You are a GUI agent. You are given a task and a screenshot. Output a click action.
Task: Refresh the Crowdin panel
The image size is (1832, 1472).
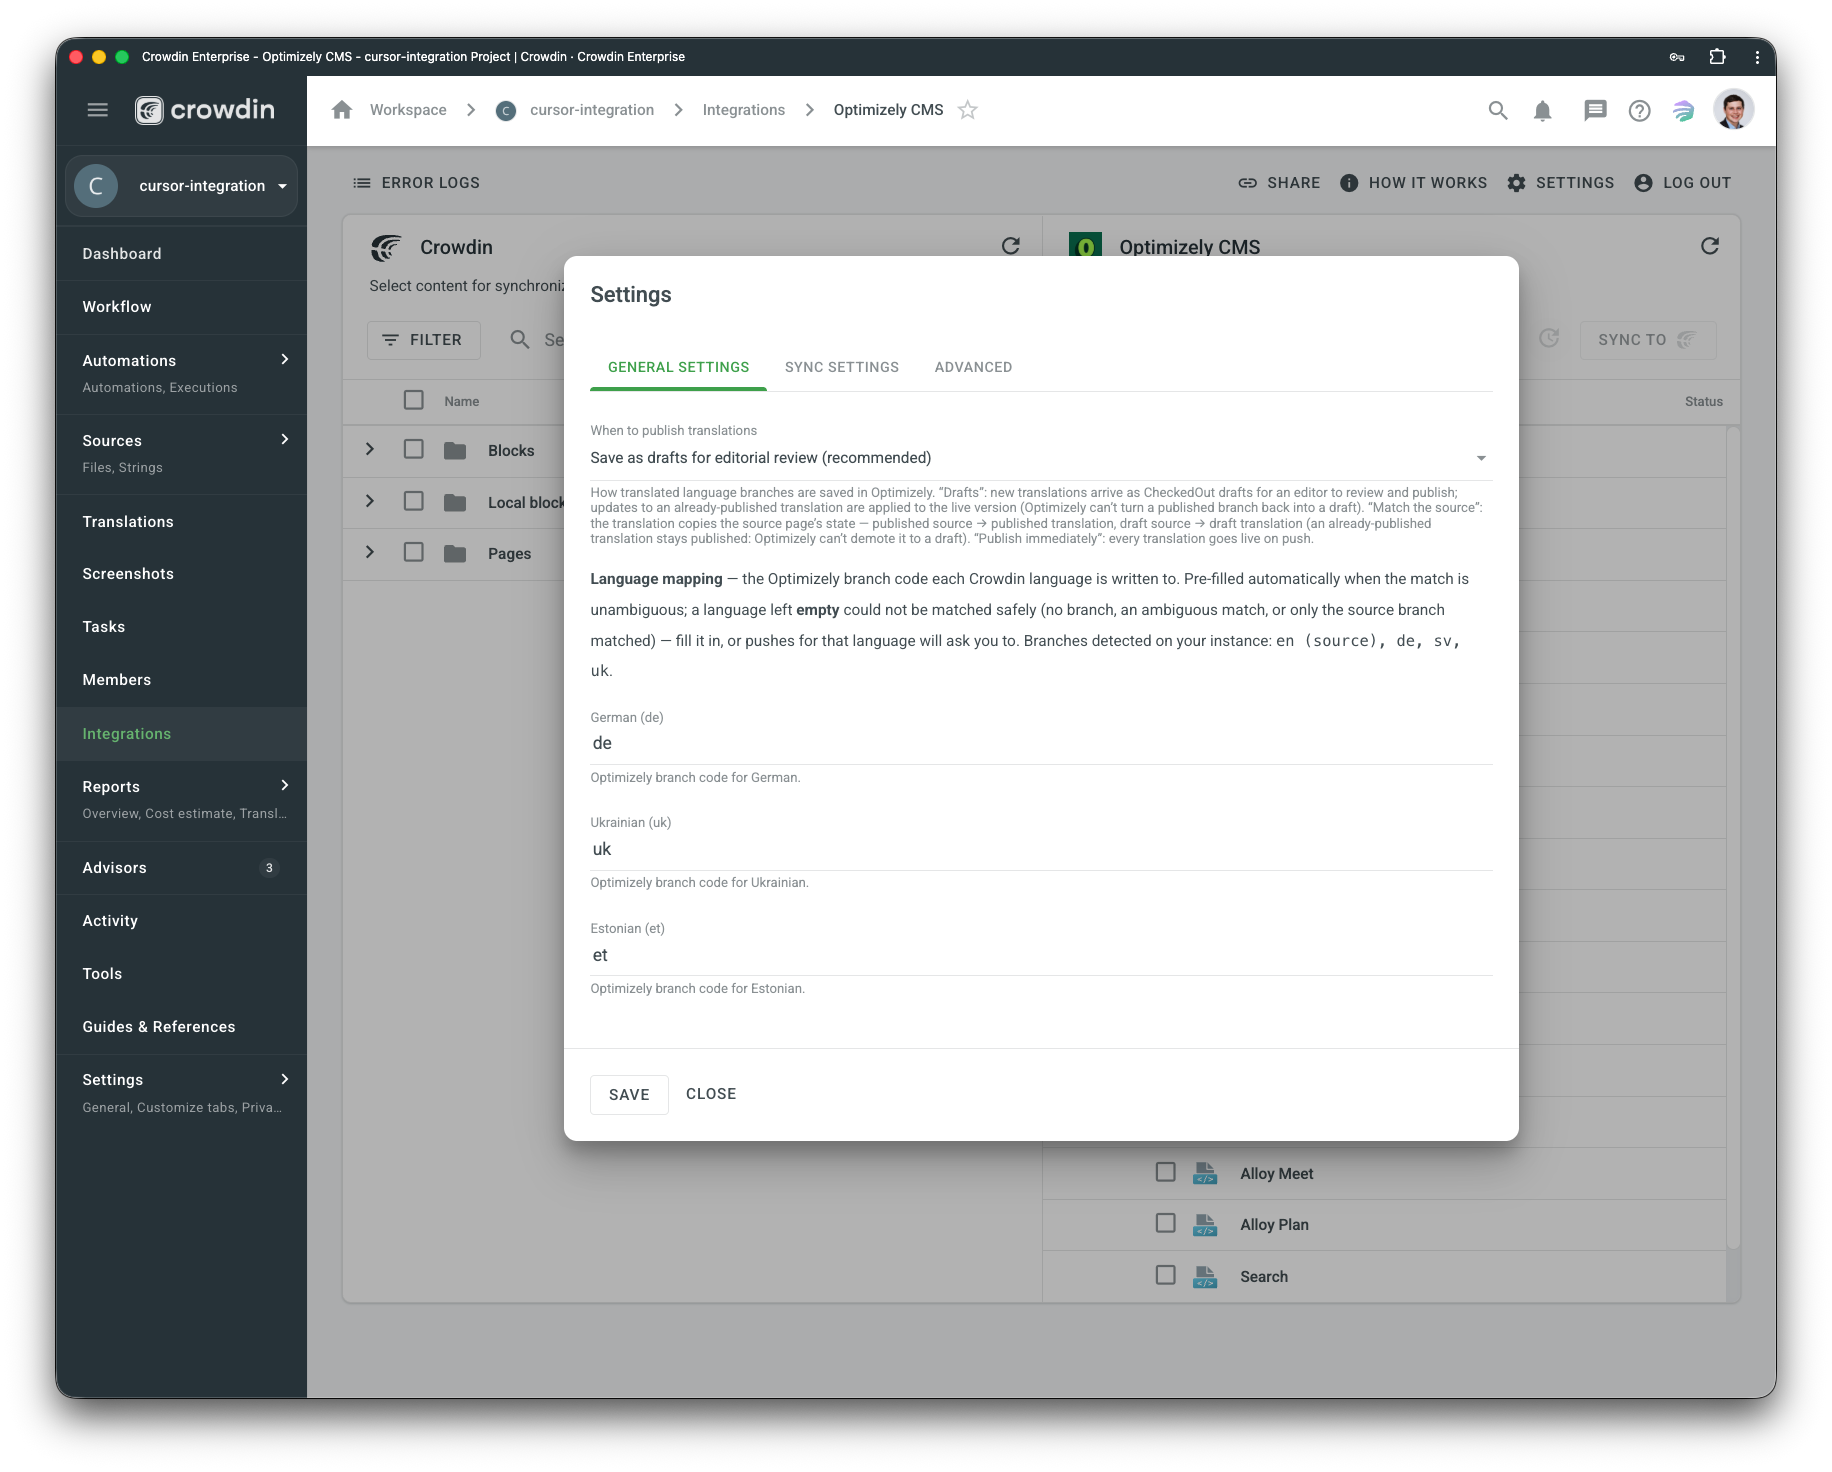tap(1011, 246)
